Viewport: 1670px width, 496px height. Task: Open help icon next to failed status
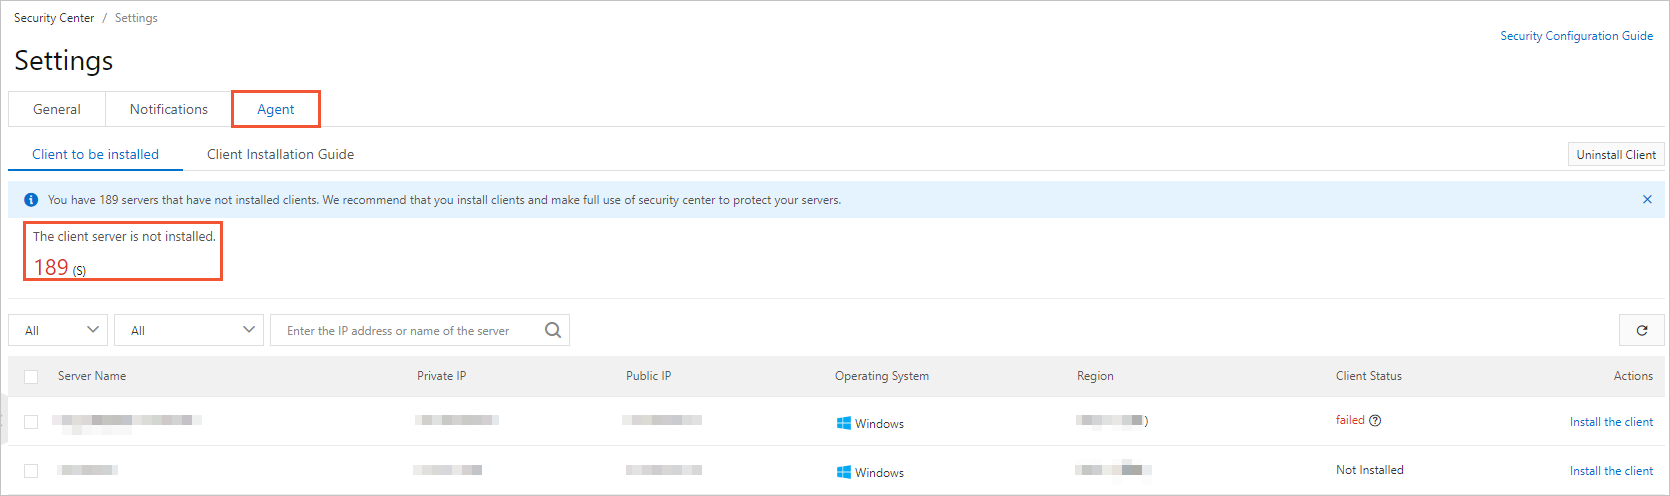coord(1375,420)
